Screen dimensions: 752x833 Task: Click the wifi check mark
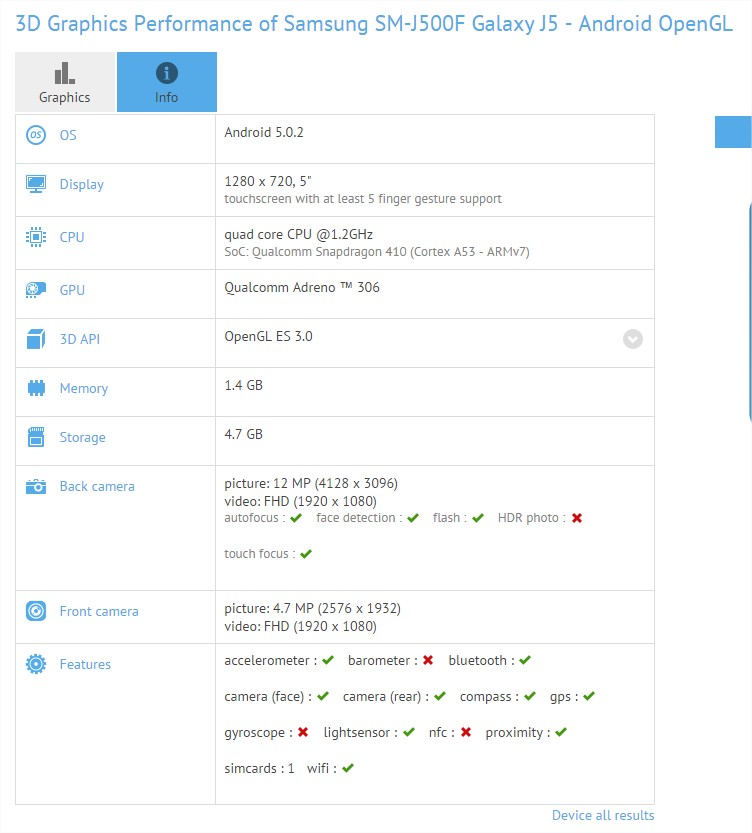[348, 768]
